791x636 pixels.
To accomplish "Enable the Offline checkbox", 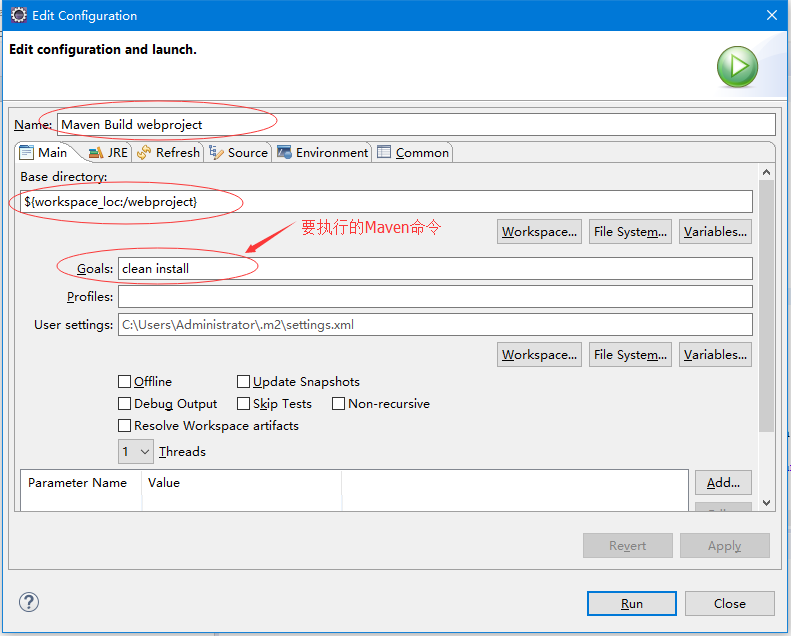I will [x=124, y=381].
